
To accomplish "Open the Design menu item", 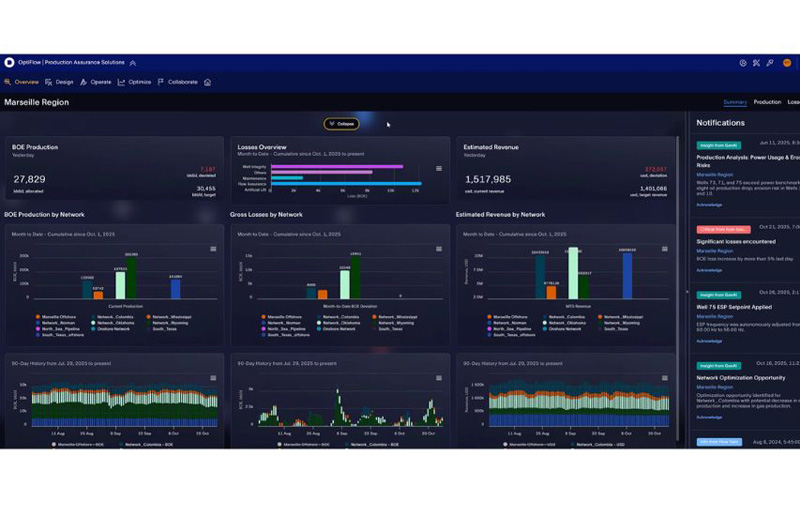I will 59,82.
